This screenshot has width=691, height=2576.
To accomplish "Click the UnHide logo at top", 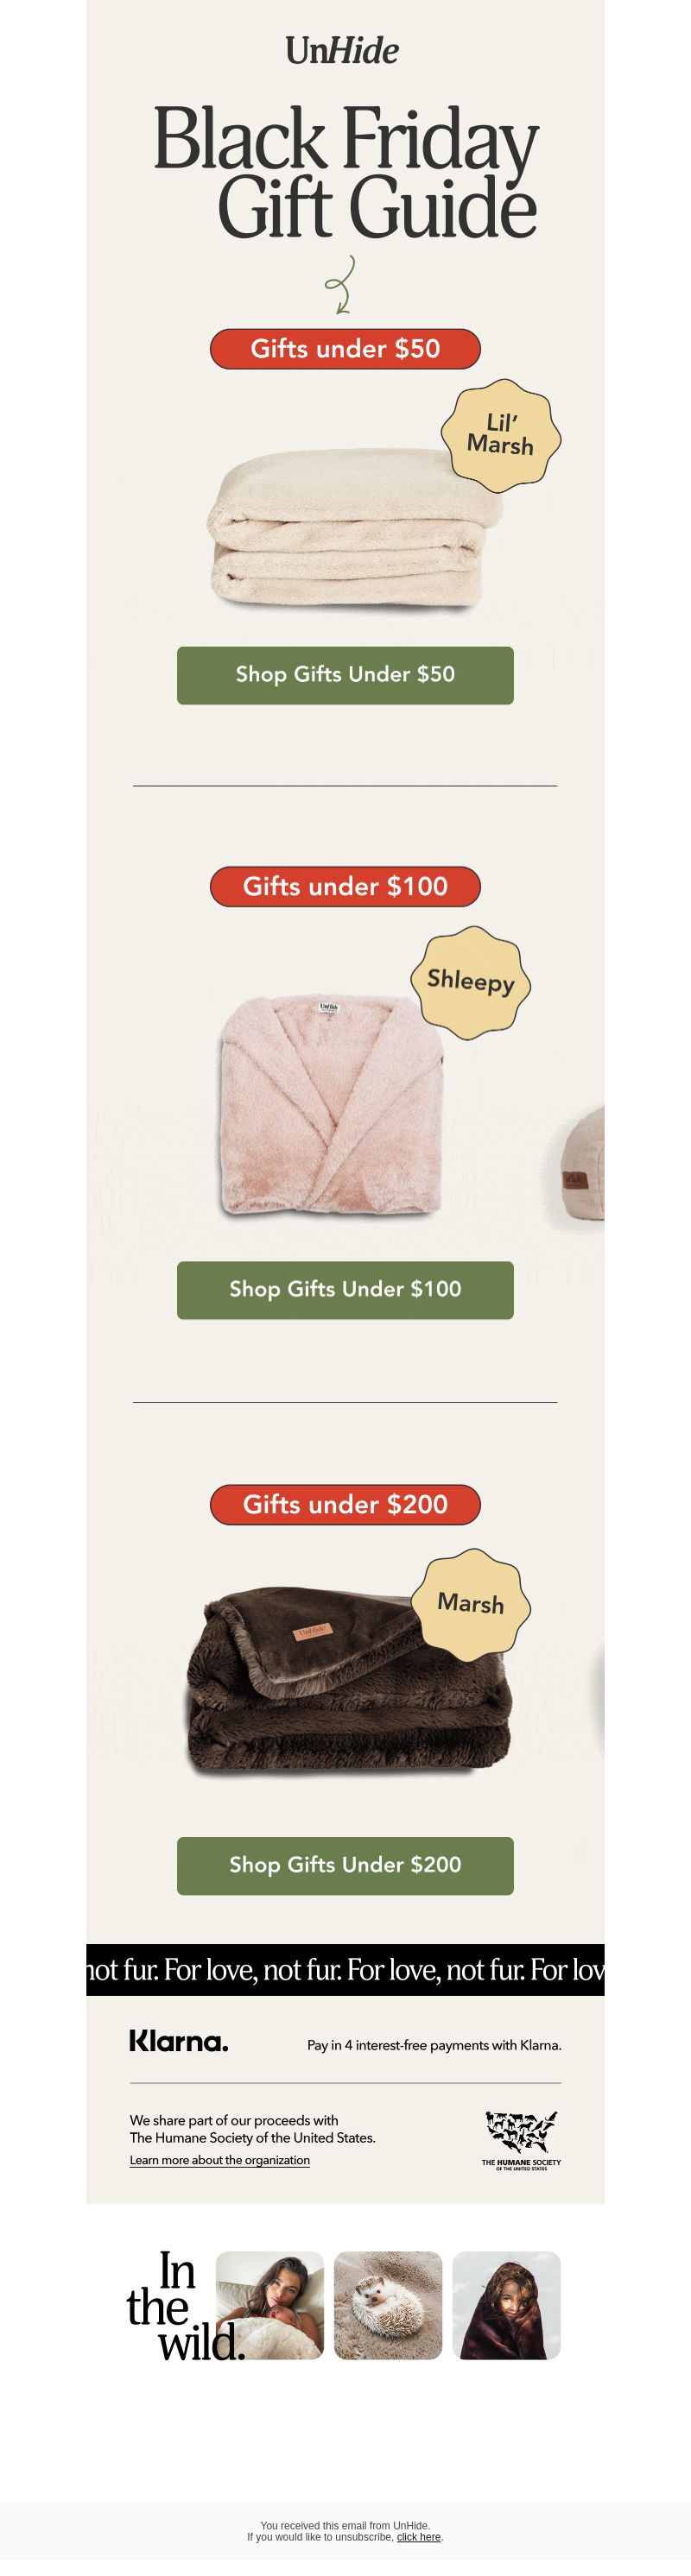I will [x=342, y=50].
